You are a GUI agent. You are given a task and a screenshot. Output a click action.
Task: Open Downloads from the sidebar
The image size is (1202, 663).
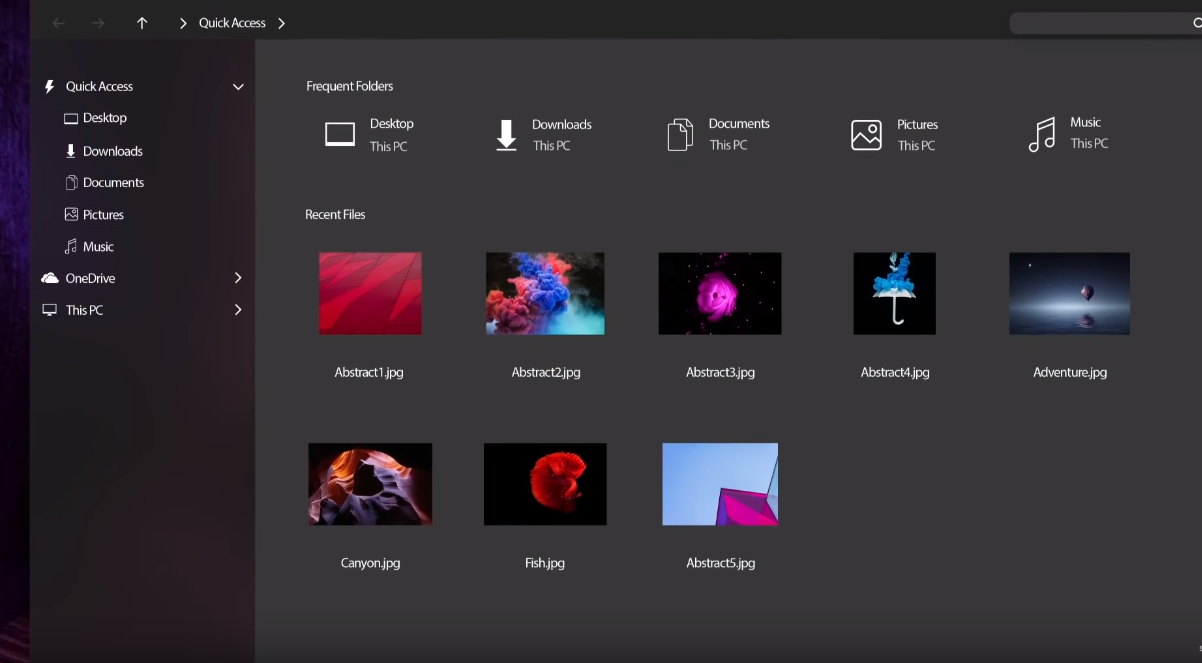tap(113, 151)
